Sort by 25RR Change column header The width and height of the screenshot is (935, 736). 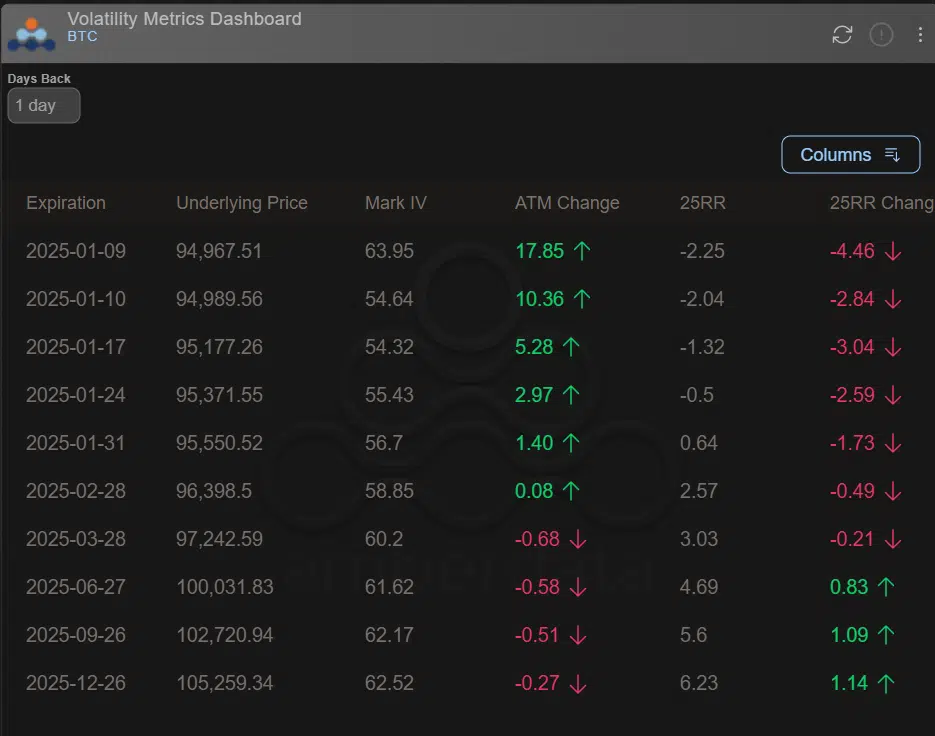point(882,203)
